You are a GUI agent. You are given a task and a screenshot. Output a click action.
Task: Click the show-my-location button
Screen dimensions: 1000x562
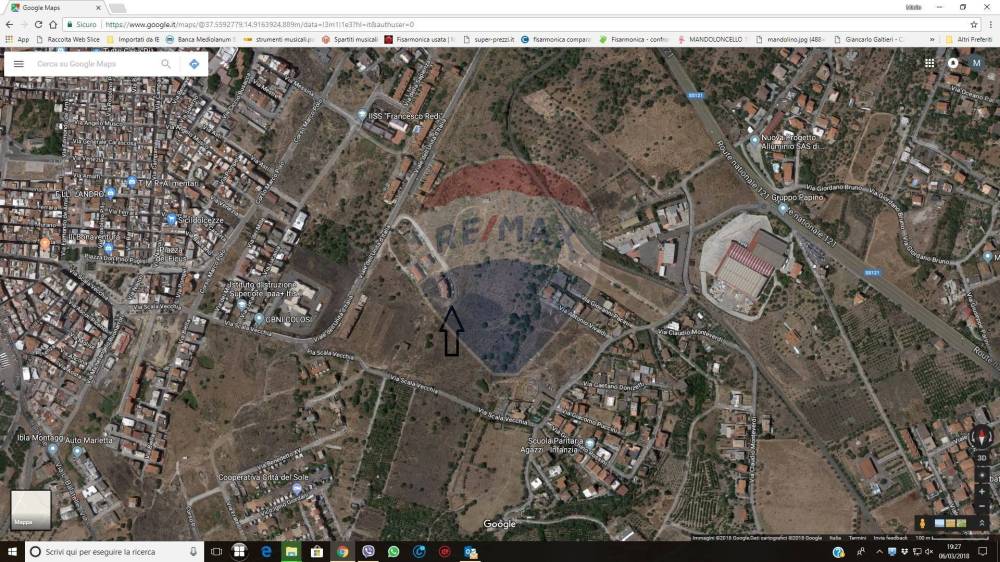pos(982,476)
